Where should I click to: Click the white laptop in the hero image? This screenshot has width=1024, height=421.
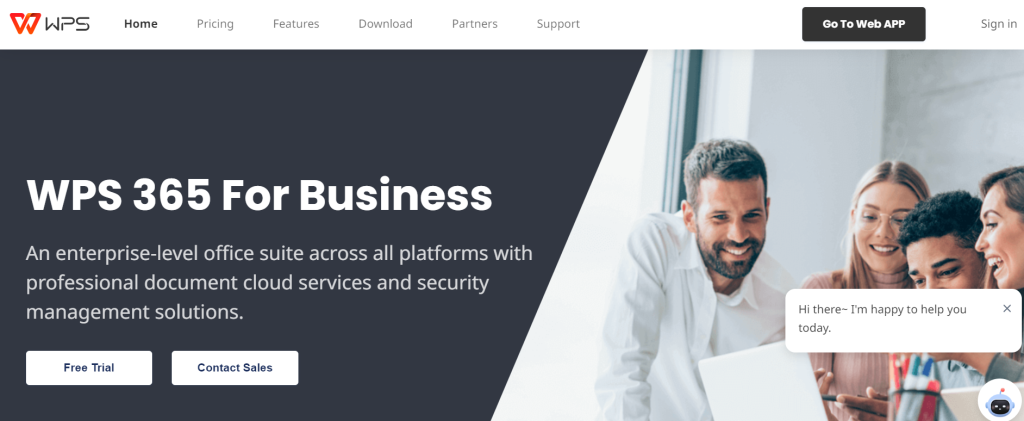(x=761, y=384)
